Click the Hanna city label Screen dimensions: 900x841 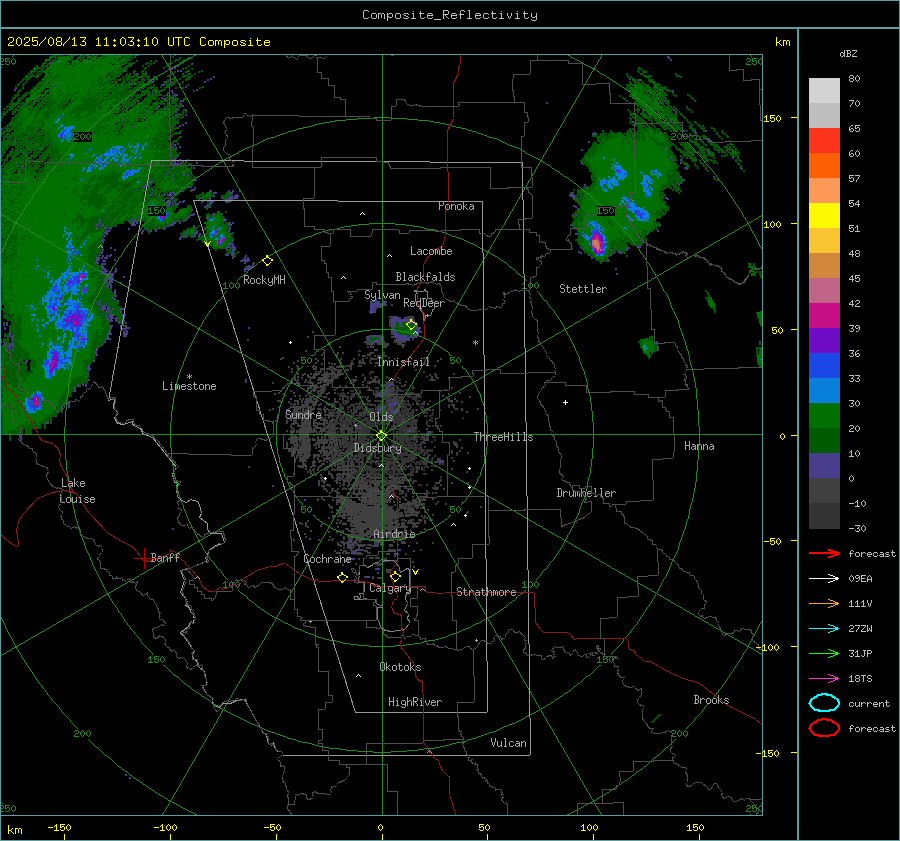click(x=699, y=446)
